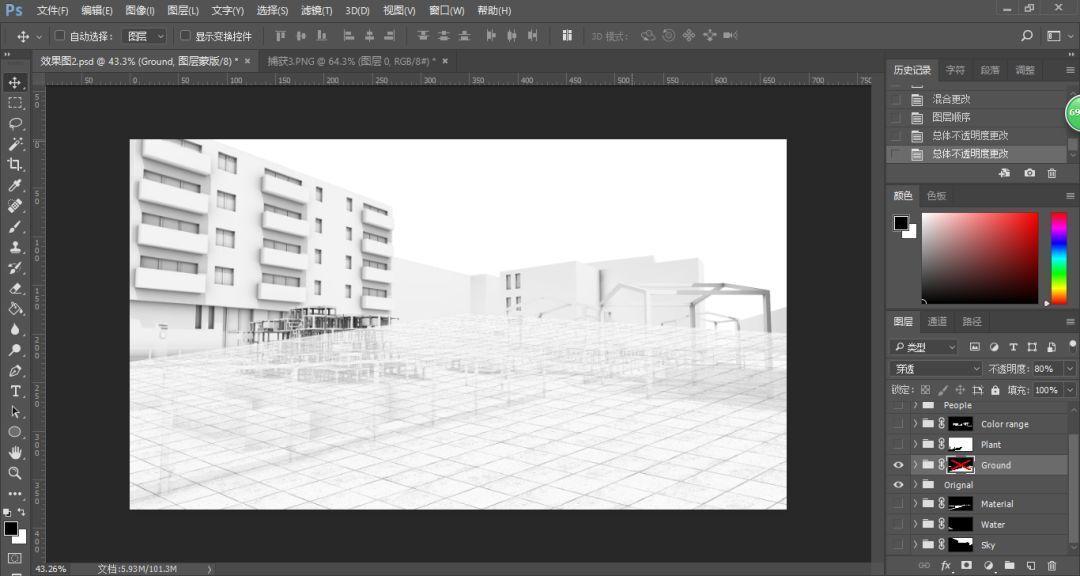Select the Crop tool

(x=14, y=165)
